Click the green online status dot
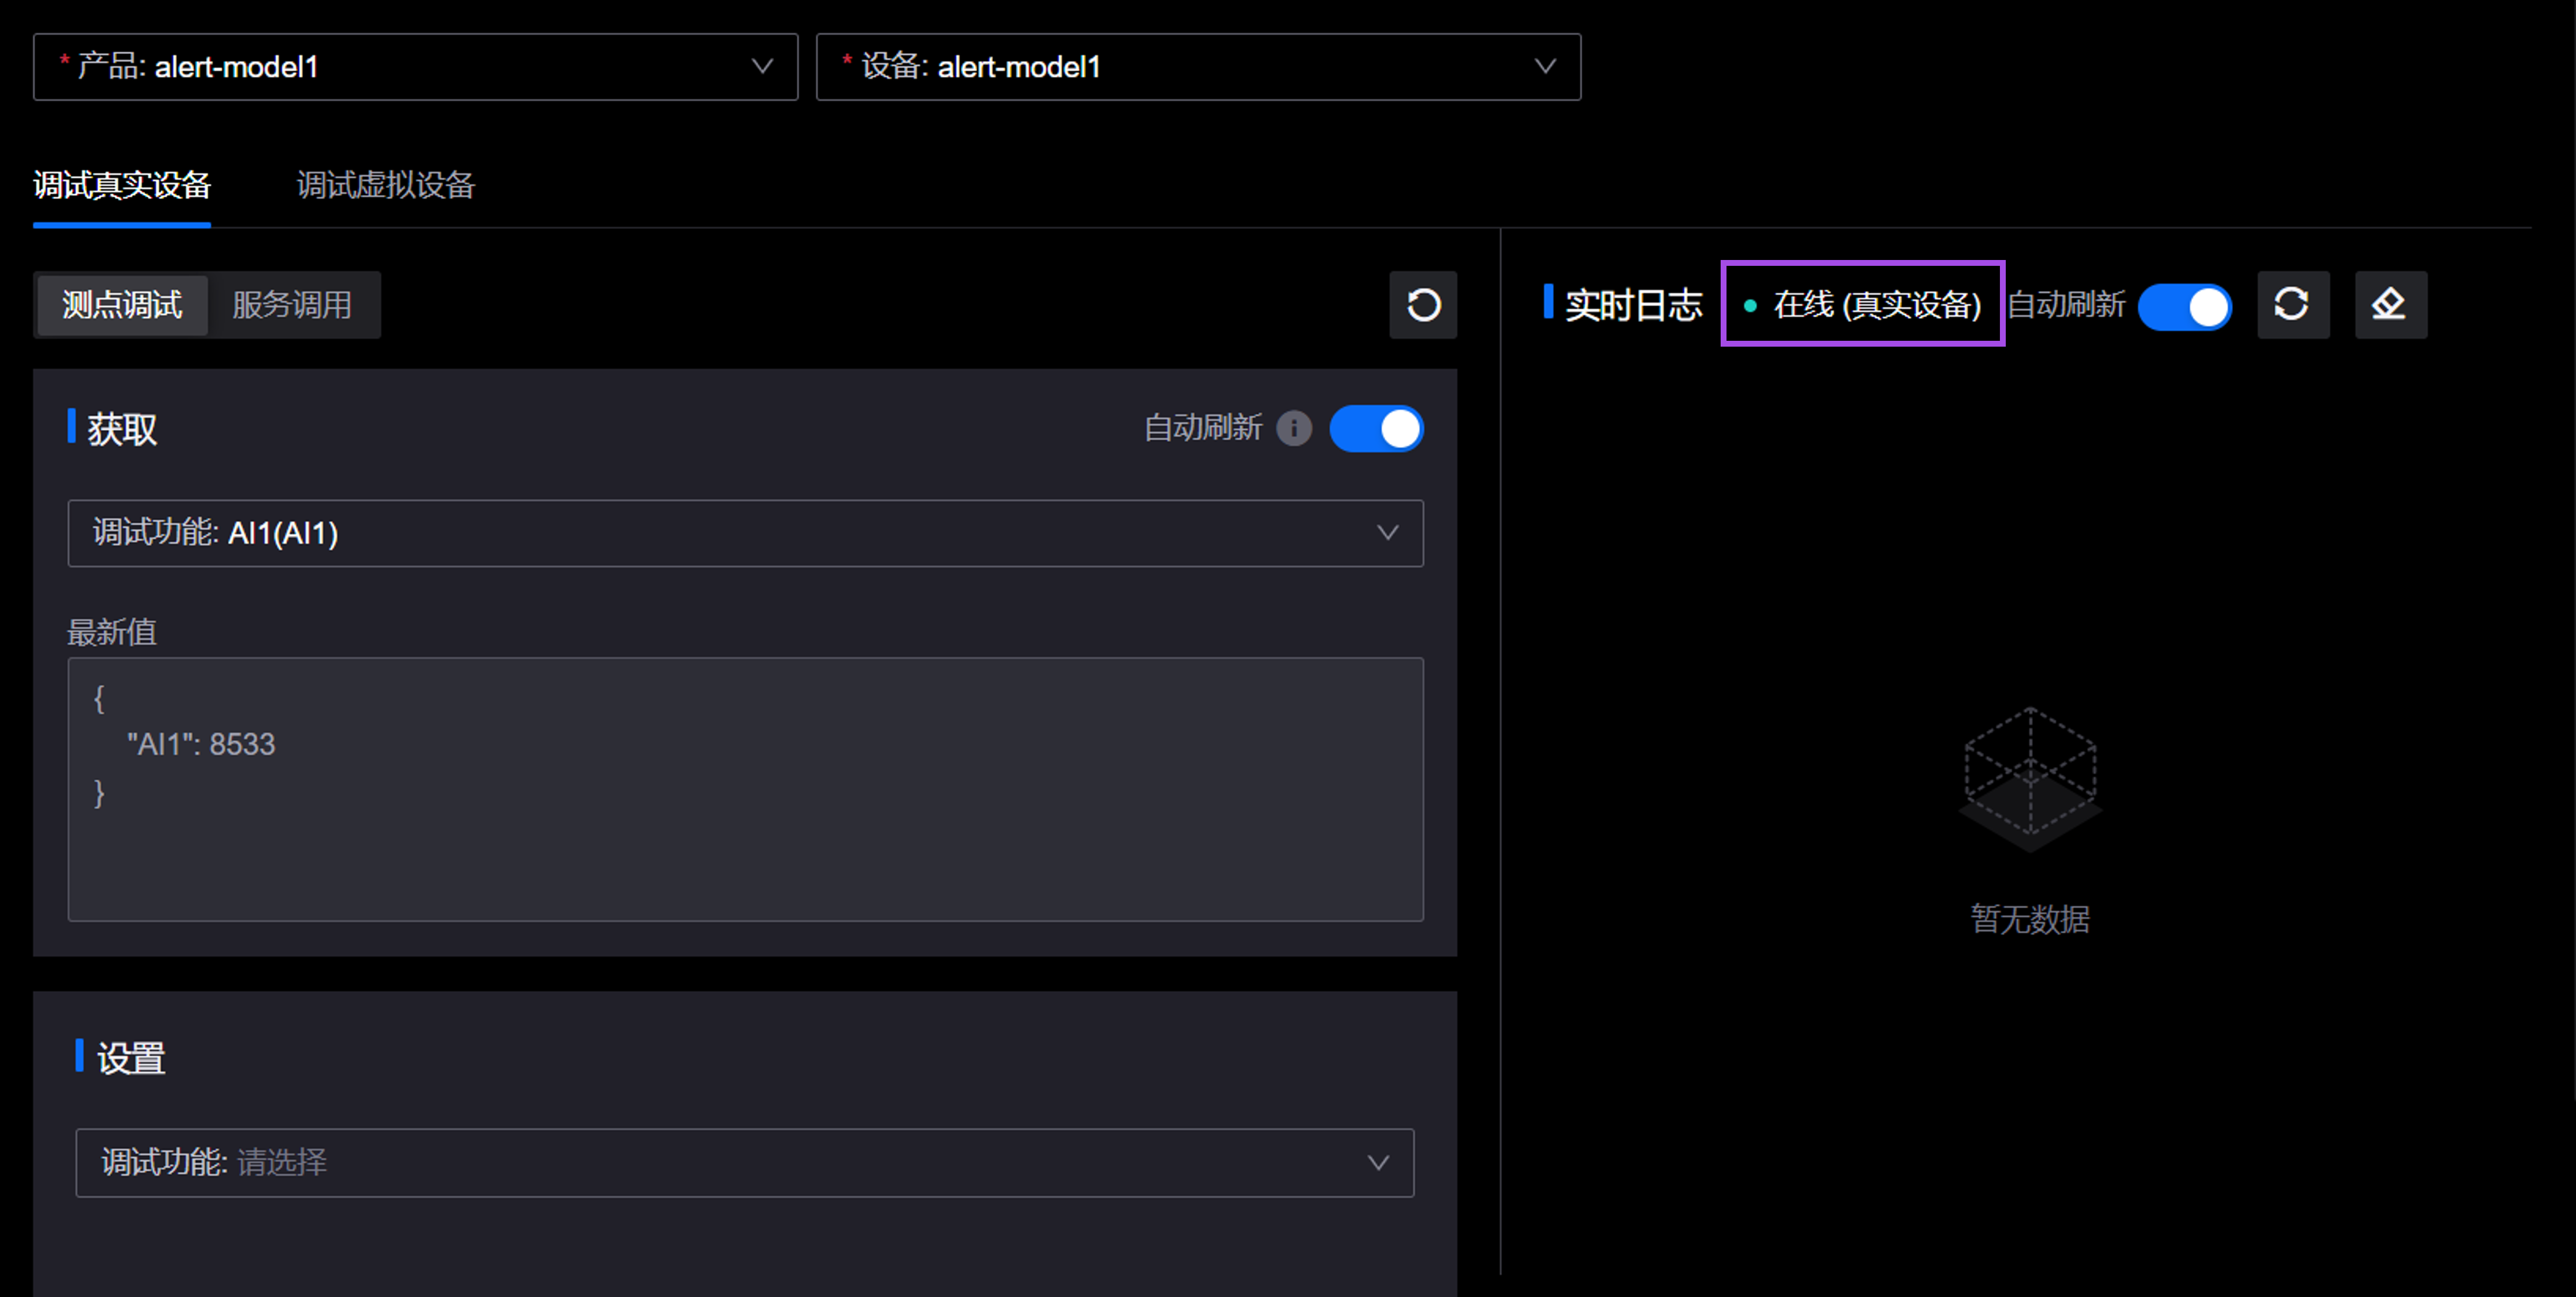This screenshot has height=1297, width=2576. [x=1750, y=306]
